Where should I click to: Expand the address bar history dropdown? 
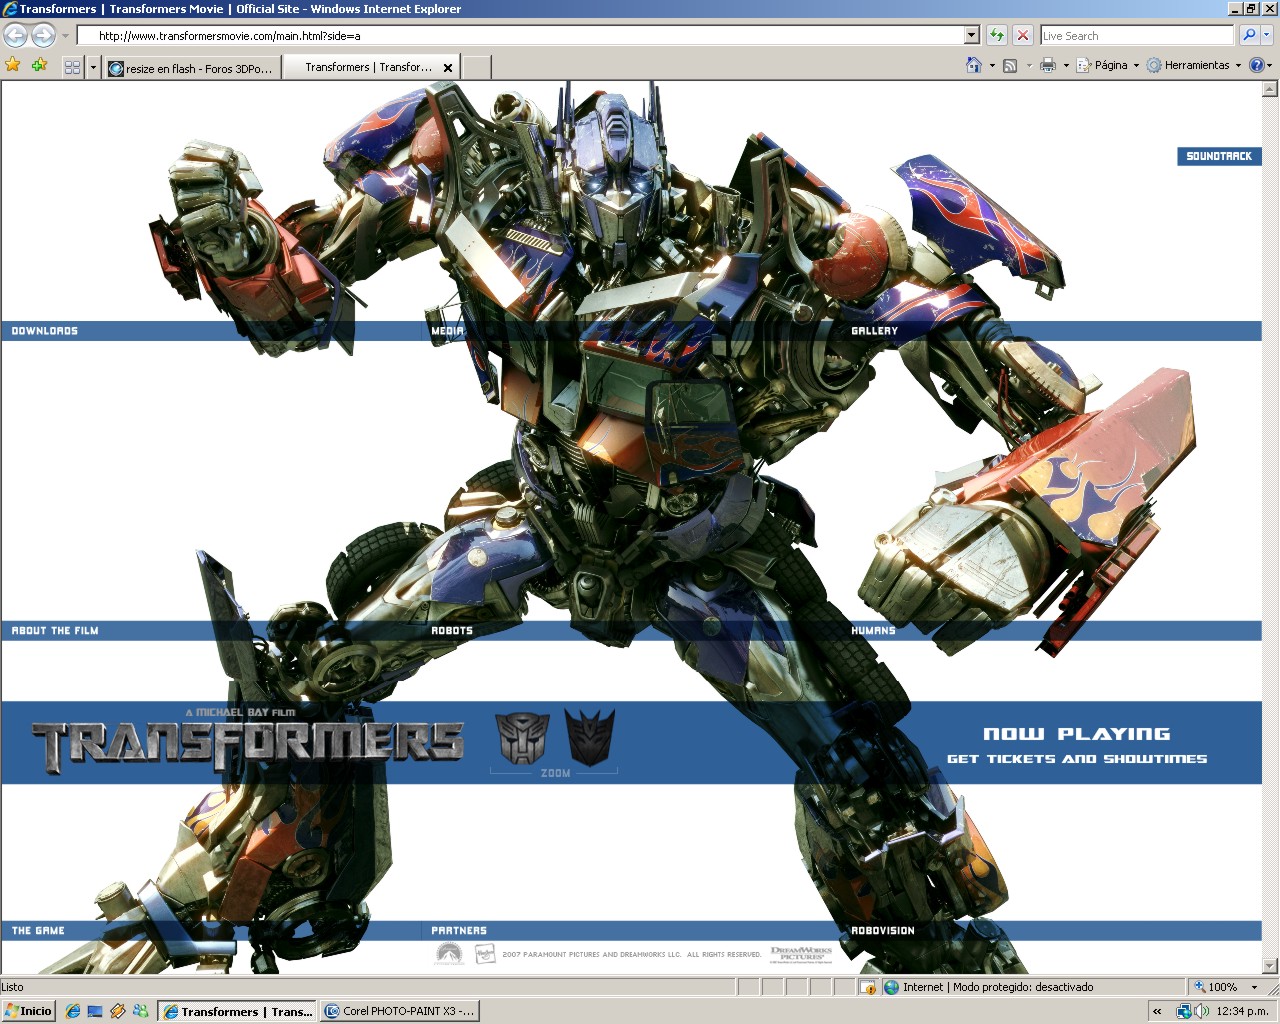(x=971, y=36)
